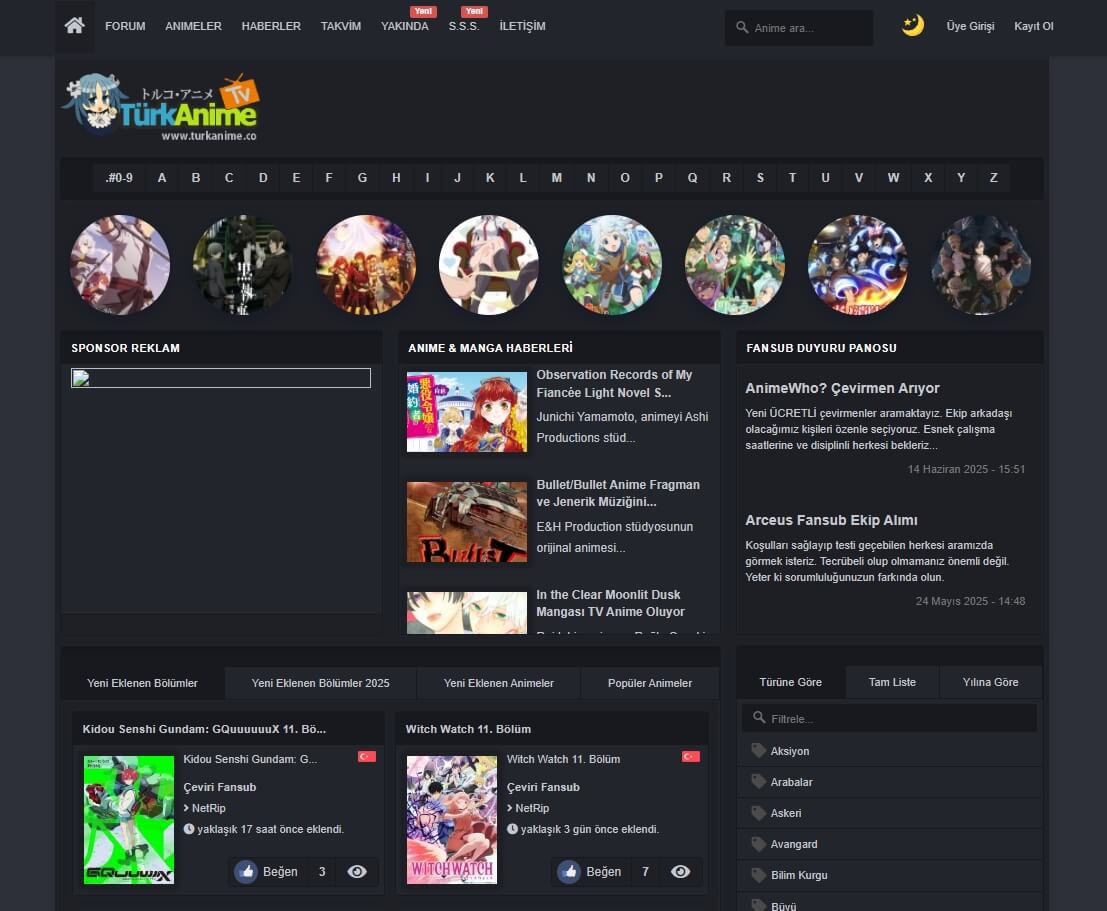Select the Yeni Eklenen Bölümler tab

[x=142, y=683]
